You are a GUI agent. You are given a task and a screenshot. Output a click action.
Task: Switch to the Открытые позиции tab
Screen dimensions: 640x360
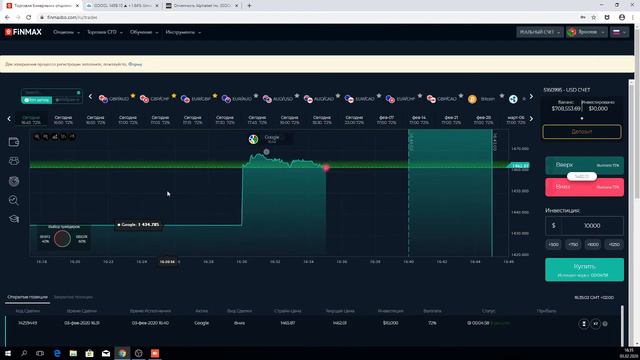pos(27,297)
